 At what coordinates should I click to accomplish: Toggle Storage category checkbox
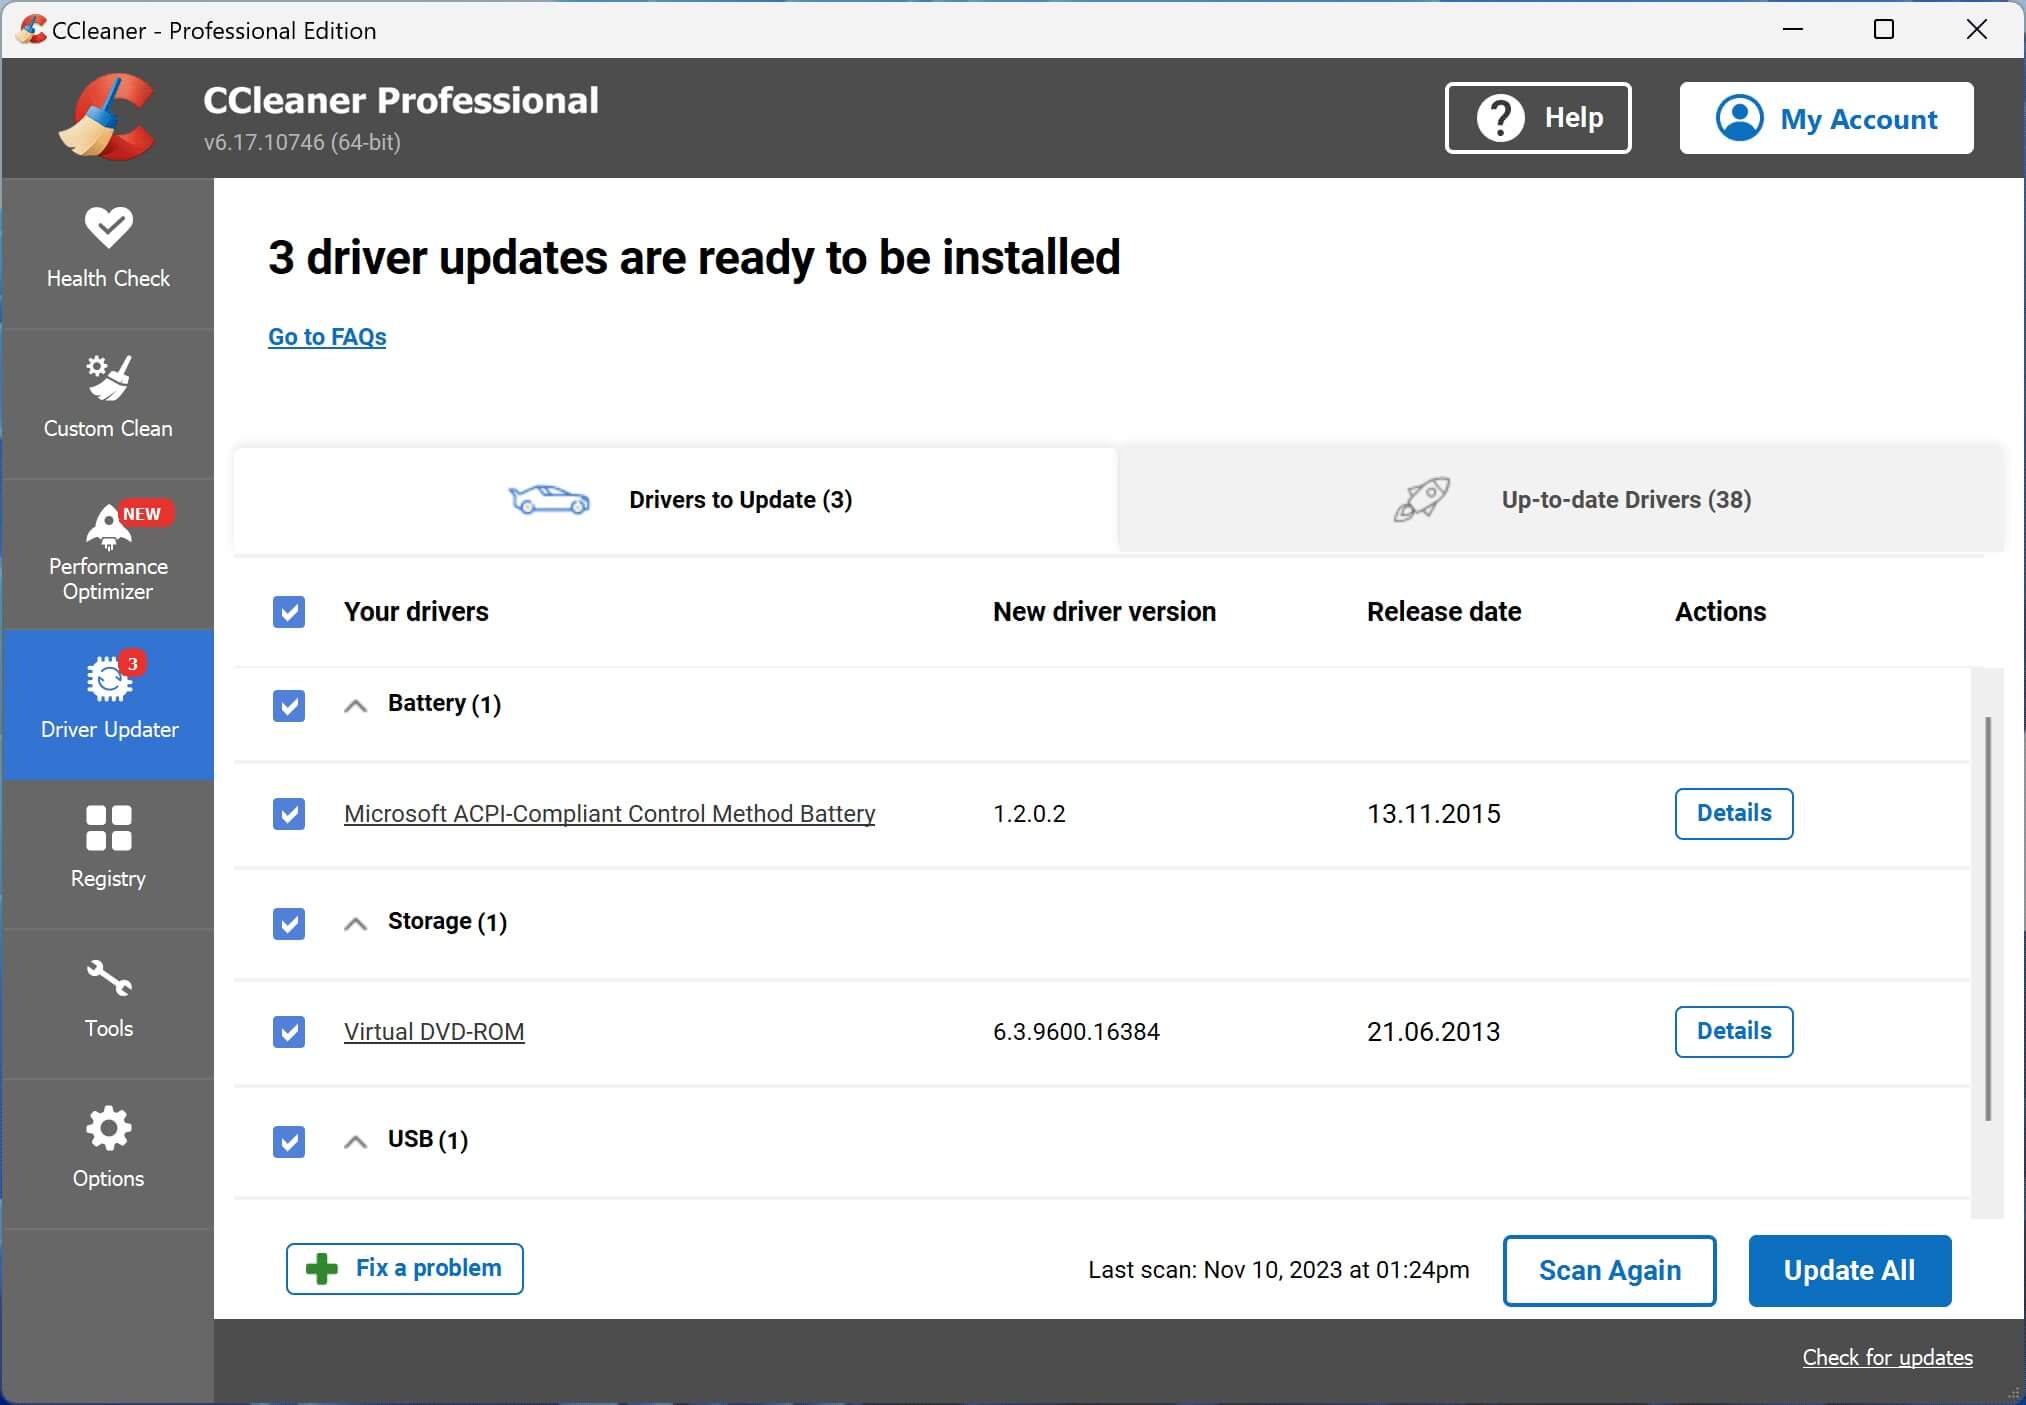[289, 922]
